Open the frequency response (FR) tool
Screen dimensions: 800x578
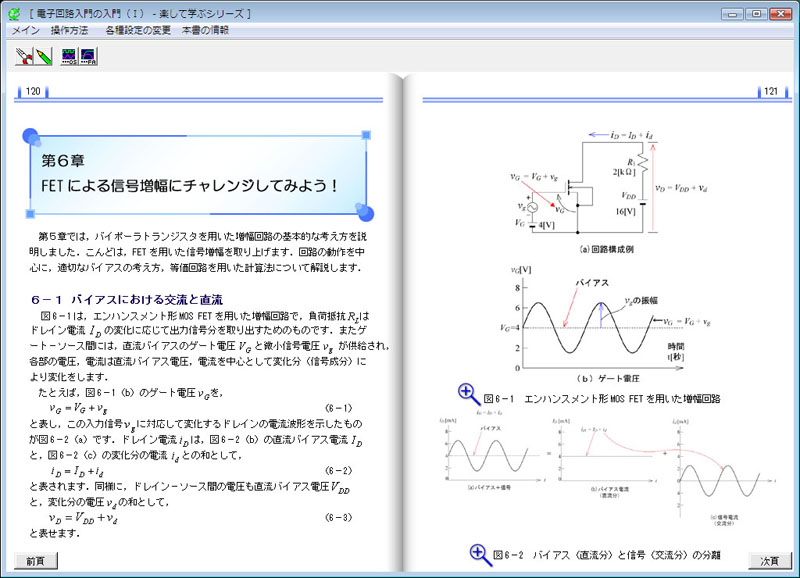click(x=88, y=56)
